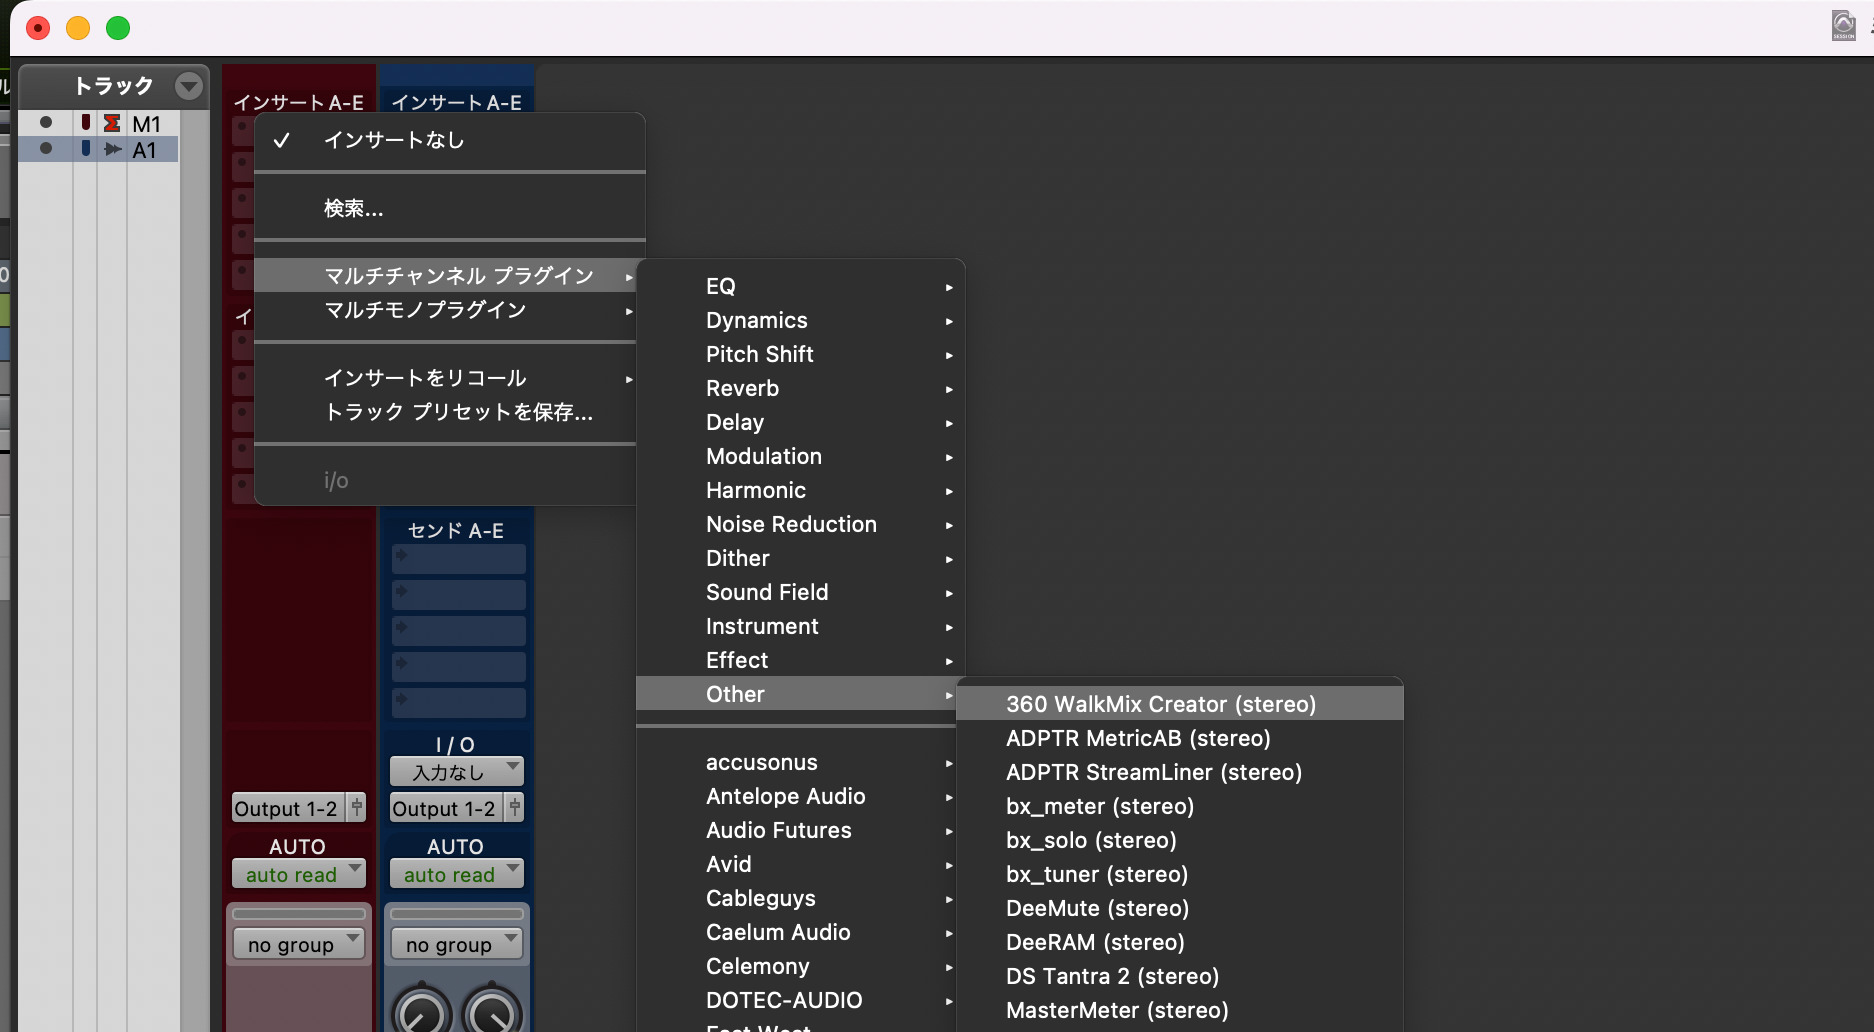Open the 入力なし input selector on A1
Image resolution: width=1874 pixels, height=1032 pixels.
point(456,771)
